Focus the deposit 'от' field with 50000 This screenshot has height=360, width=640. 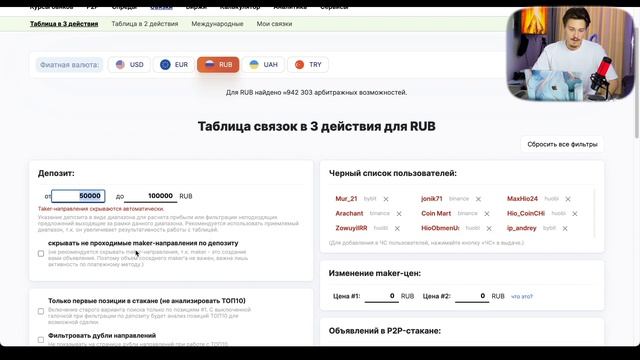pyautogui.click(x=78, y=196)
